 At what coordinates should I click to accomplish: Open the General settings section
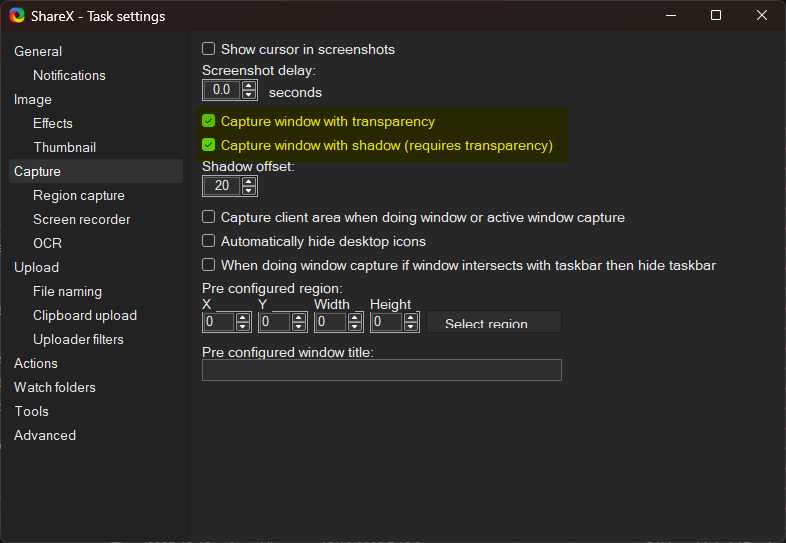pos(38,51)
